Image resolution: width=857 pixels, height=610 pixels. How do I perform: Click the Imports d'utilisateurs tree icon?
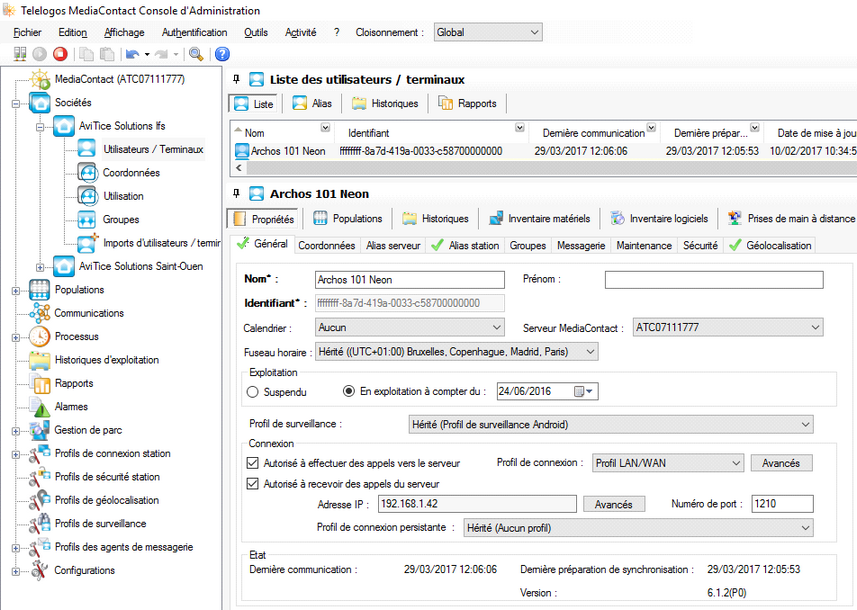click(87, 243)
